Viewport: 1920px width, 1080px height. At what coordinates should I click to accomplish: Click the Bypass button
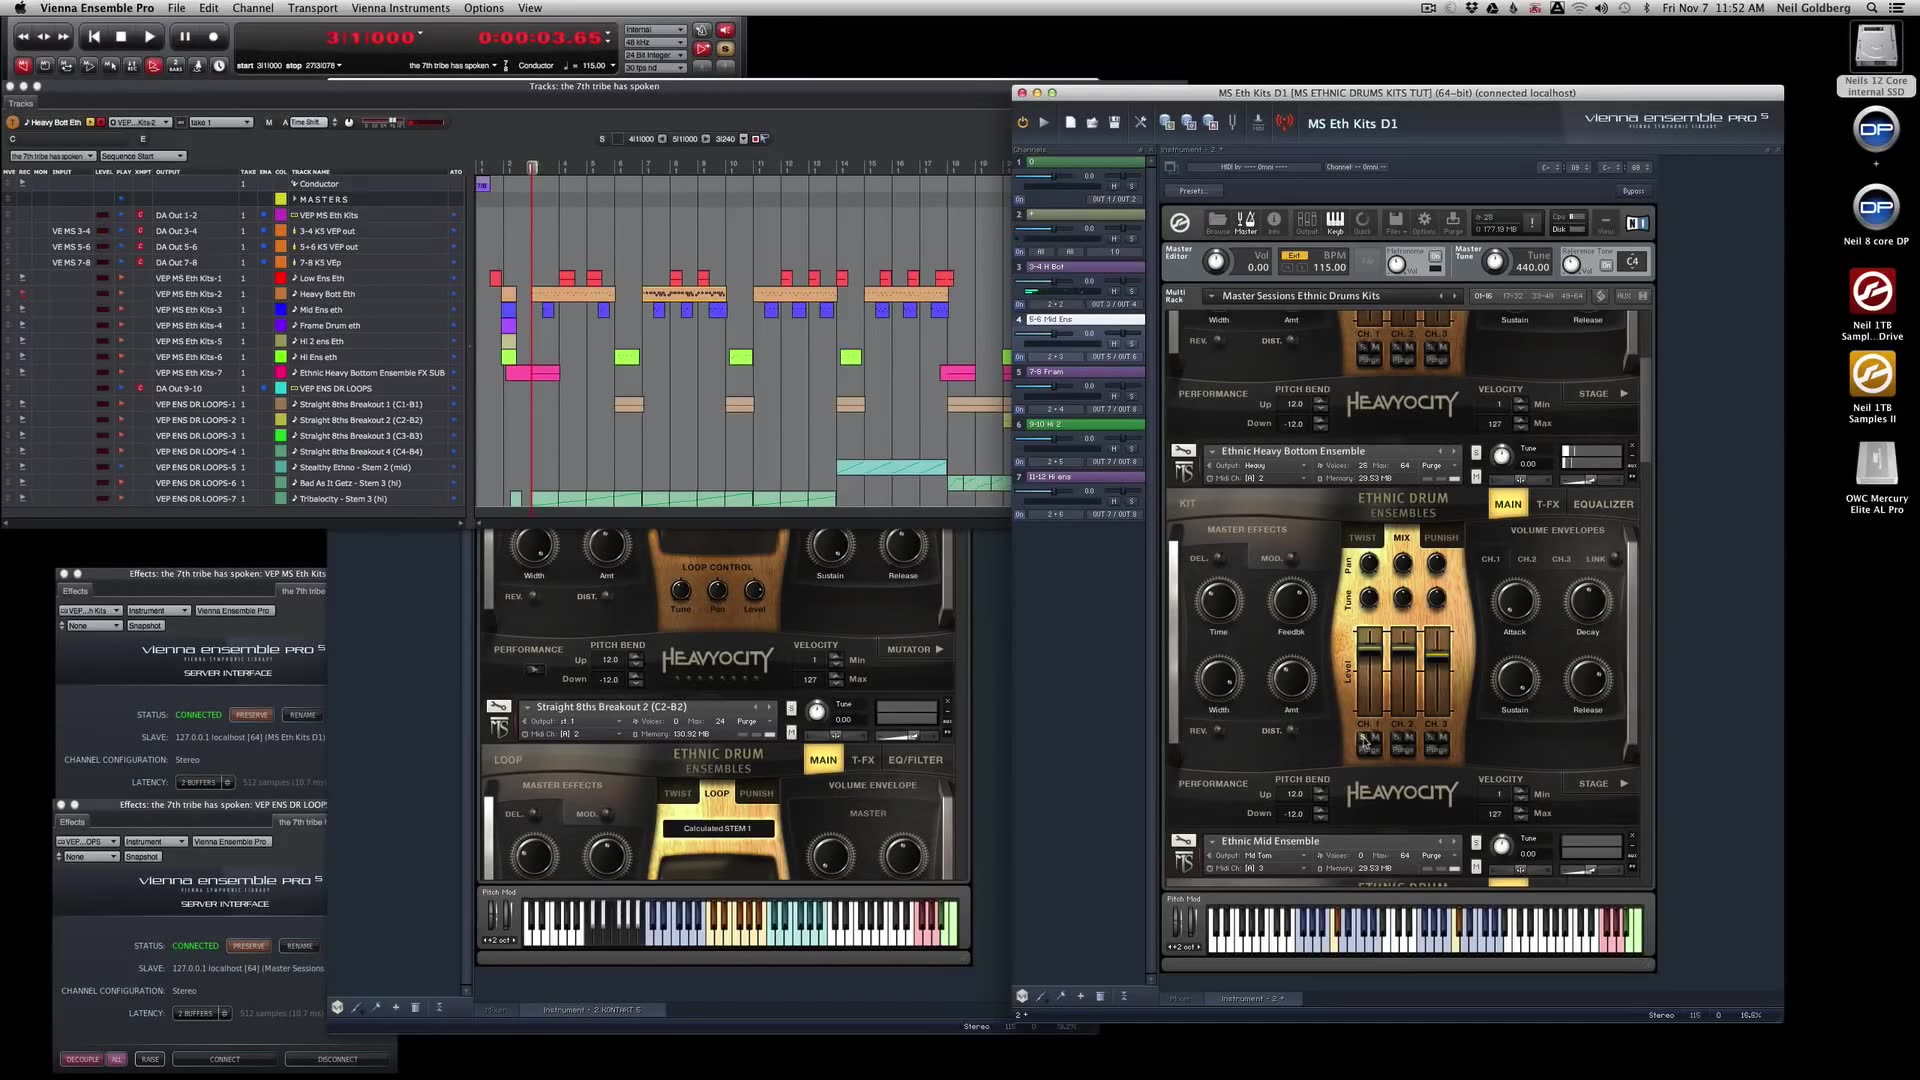click(1633, 191)
